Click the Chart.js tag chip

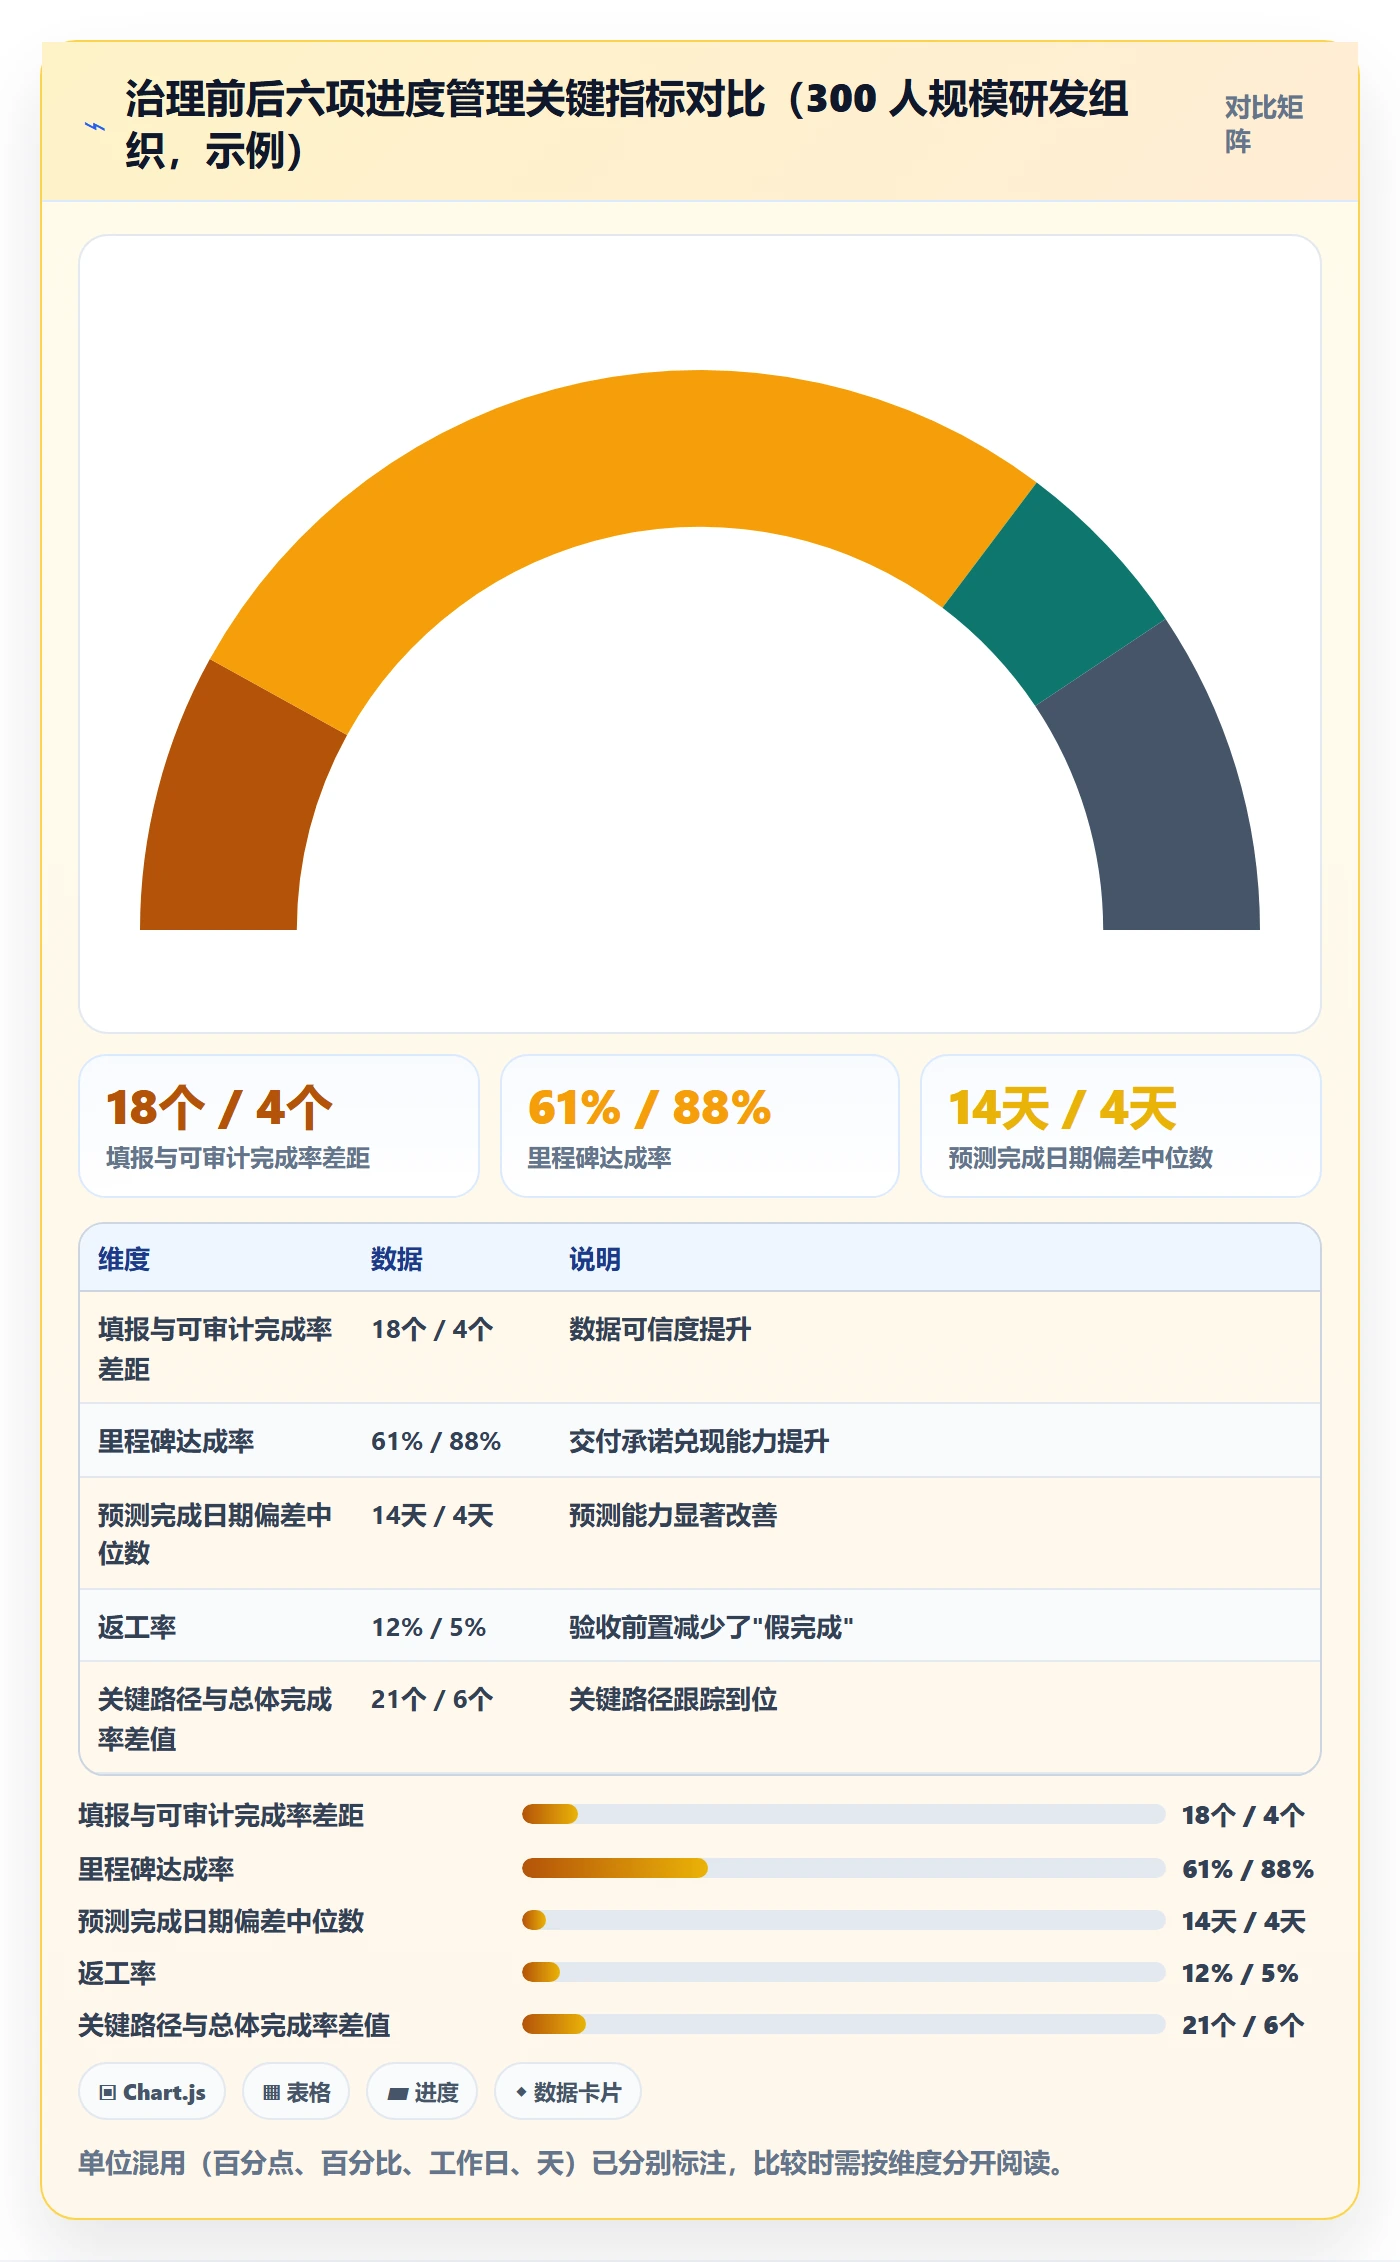[152, 2091]
